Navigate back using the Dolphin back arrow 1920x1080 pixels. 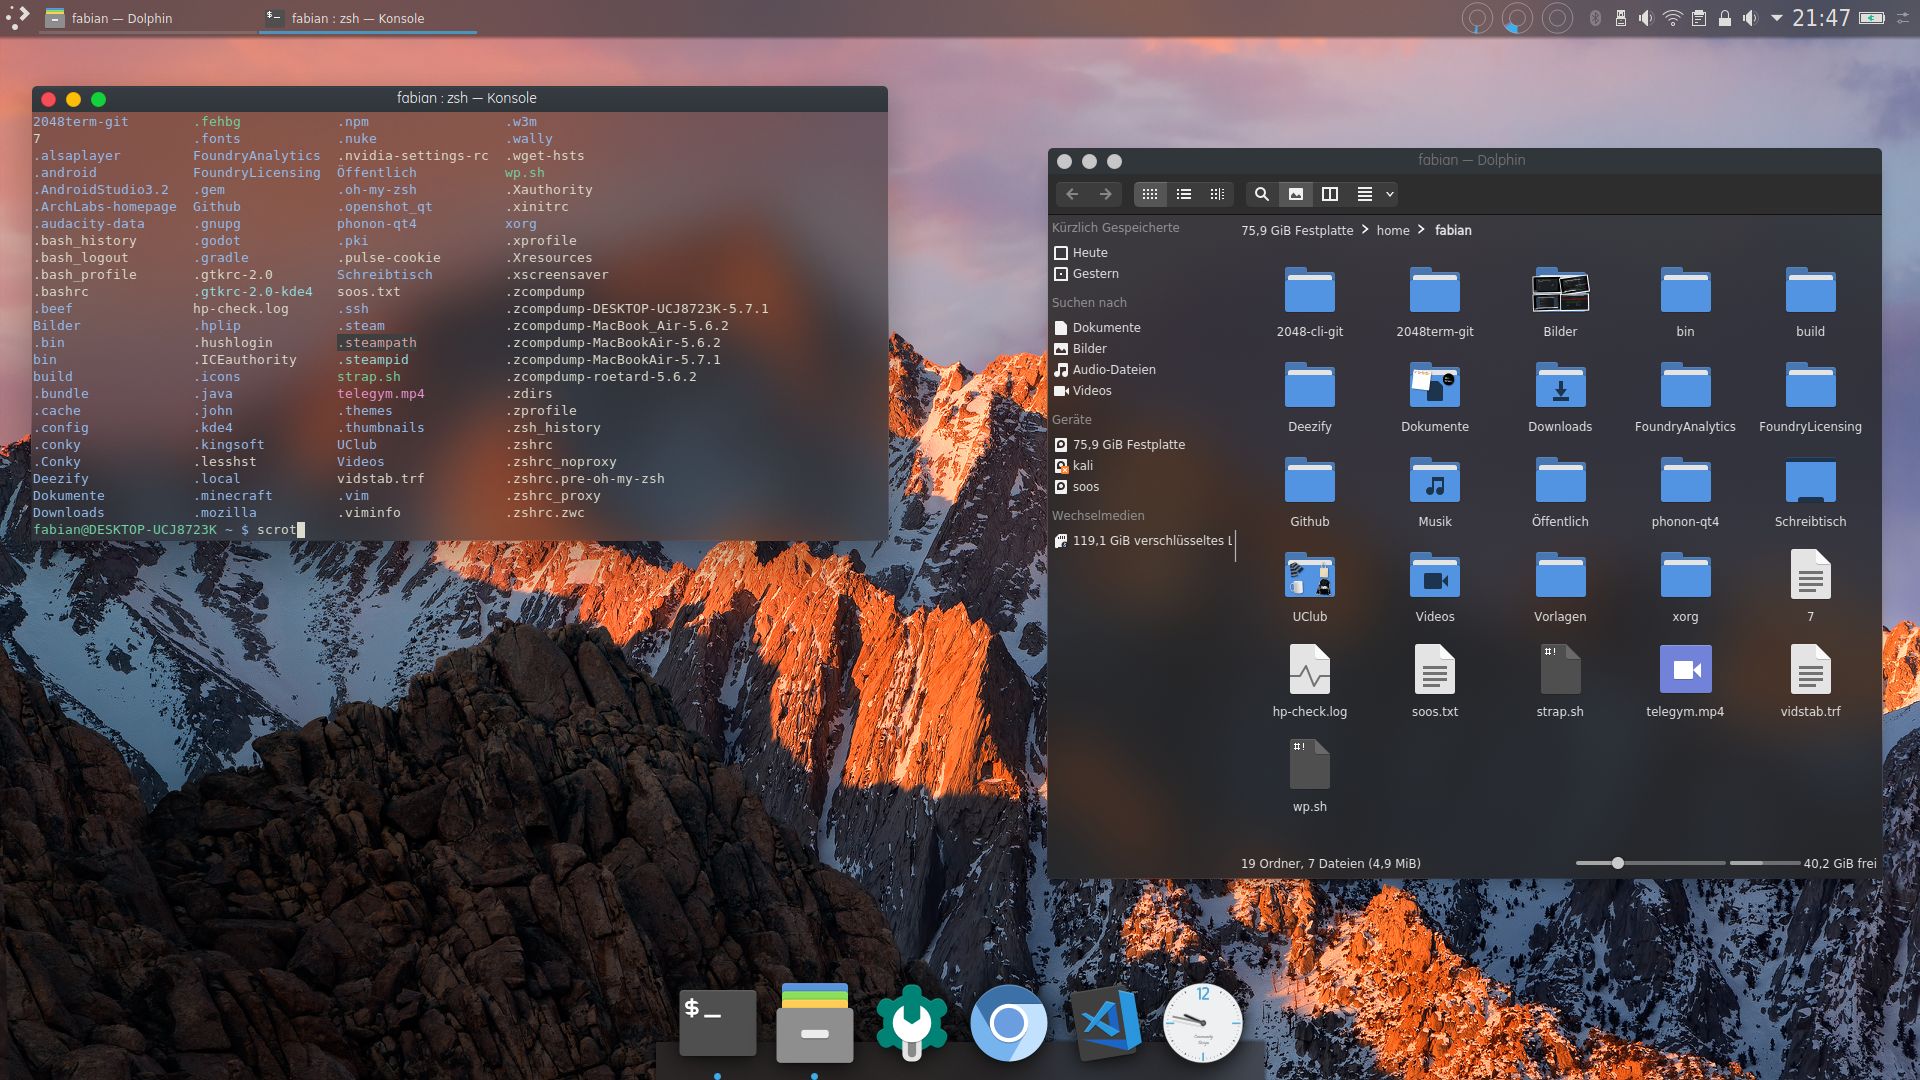[1071, 194]
